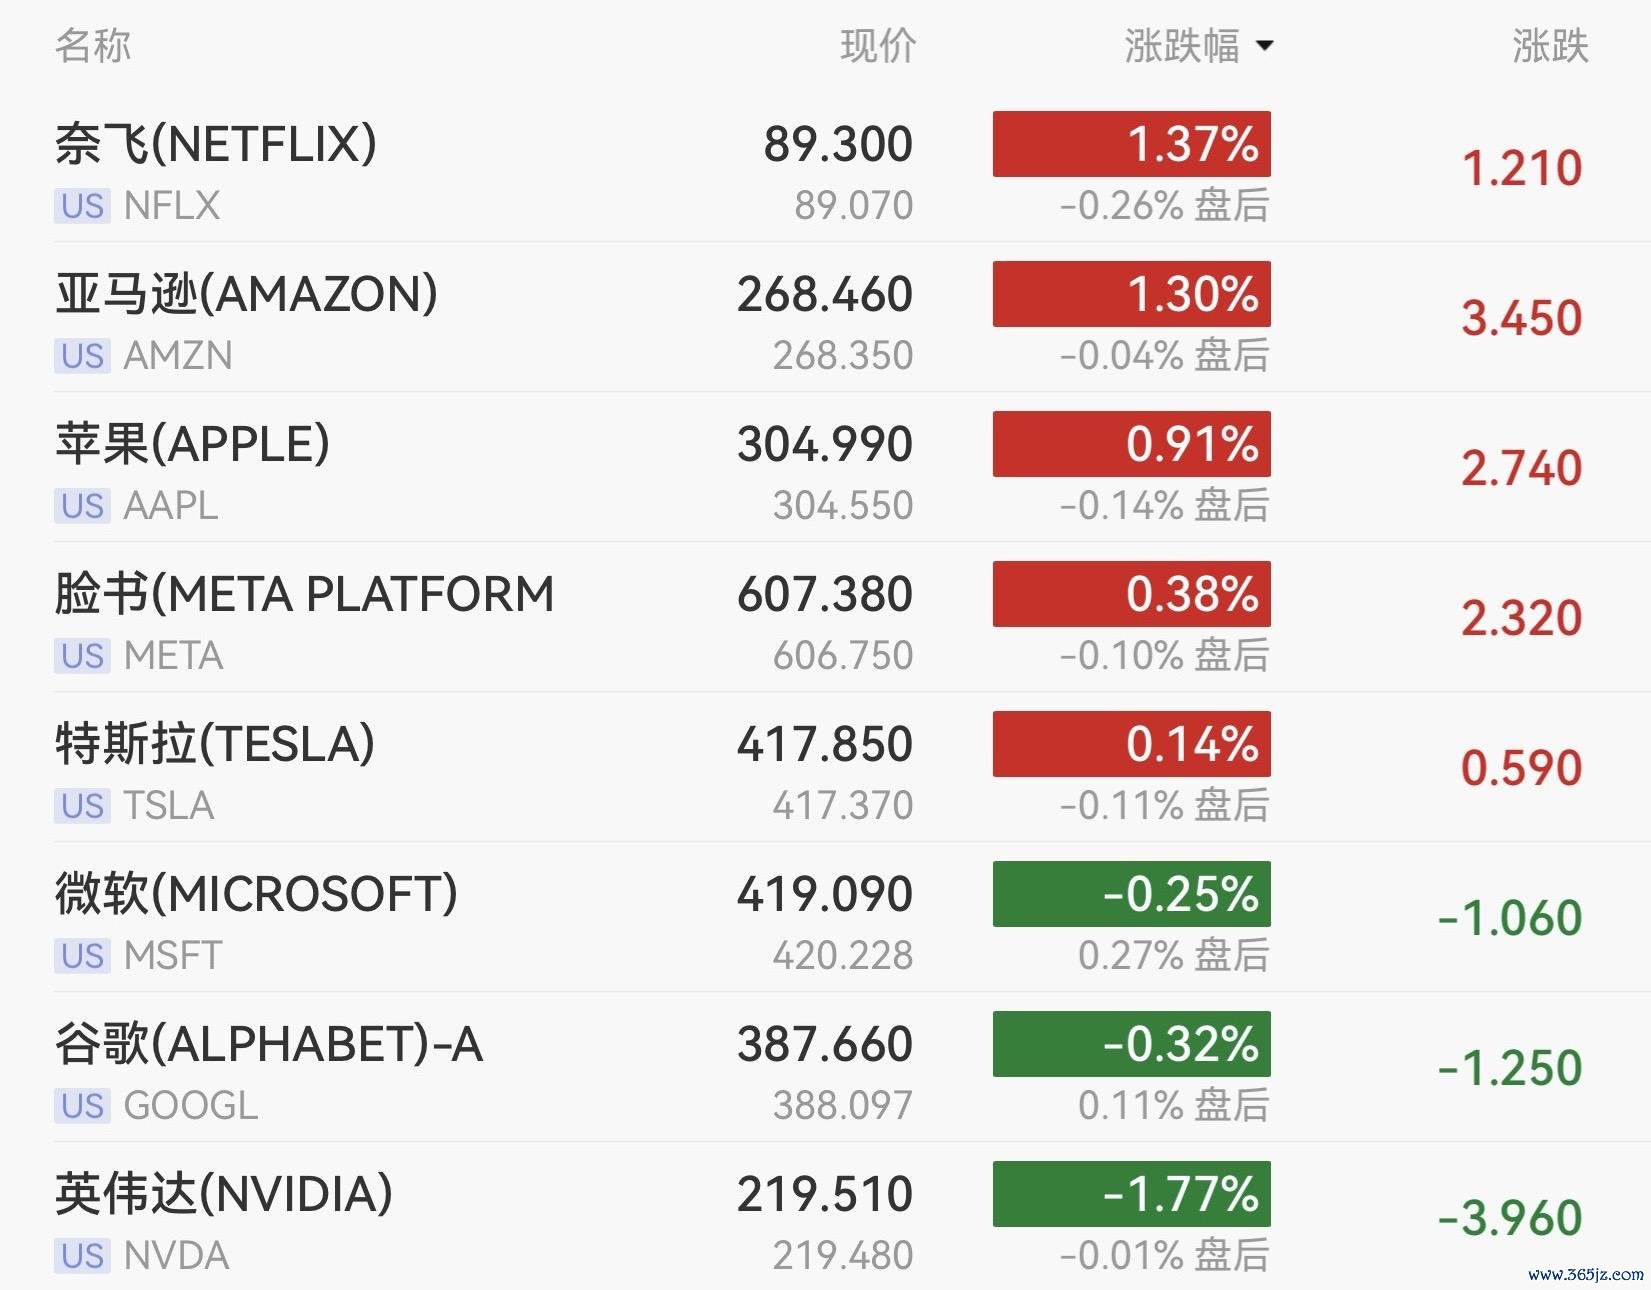Tap the green -1.77% change badge
This screenshot has height=1290, width=1651.
(1132, 1194)
